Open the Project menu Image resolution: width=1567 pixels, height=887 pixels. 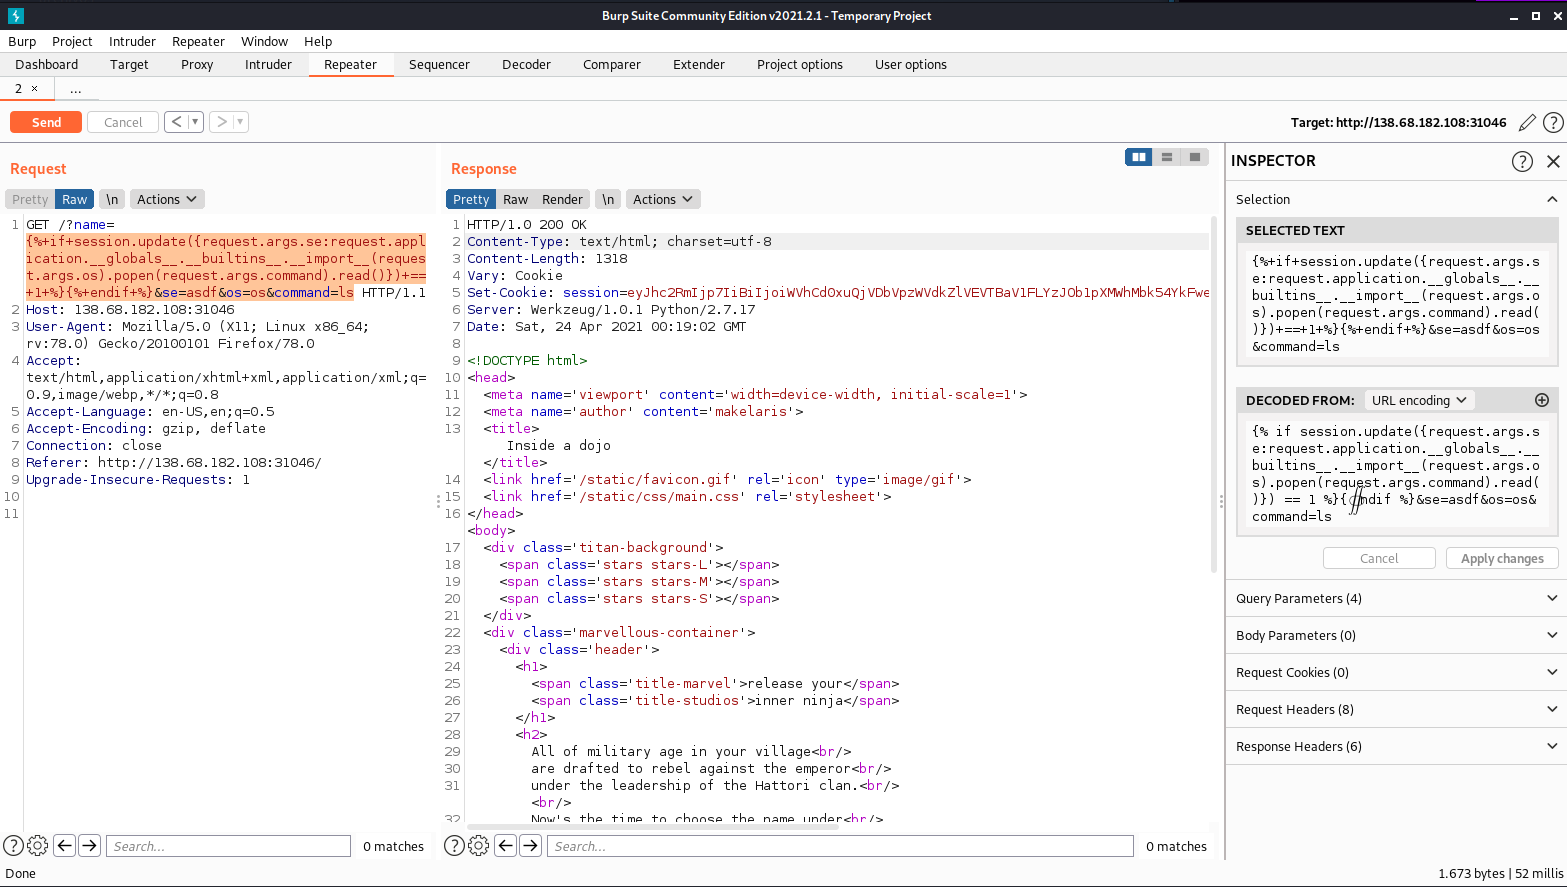point(72,41)
